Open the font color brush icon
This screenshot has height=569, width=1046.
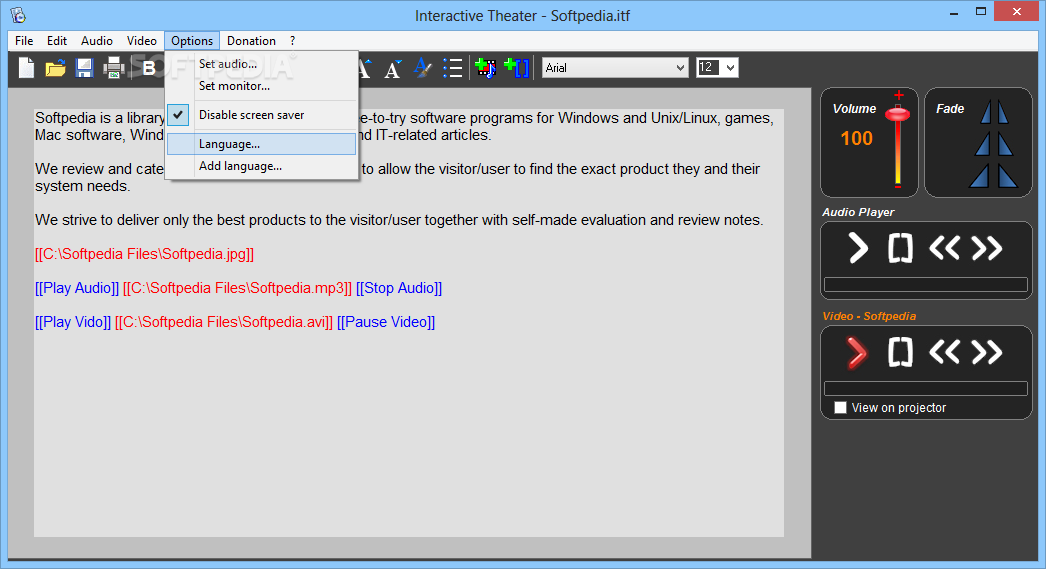(422, 68)
